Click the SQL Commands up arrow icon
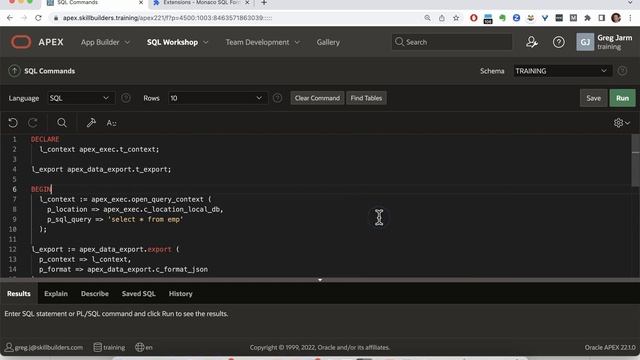The image size is (640, 360). pos(14,71)
